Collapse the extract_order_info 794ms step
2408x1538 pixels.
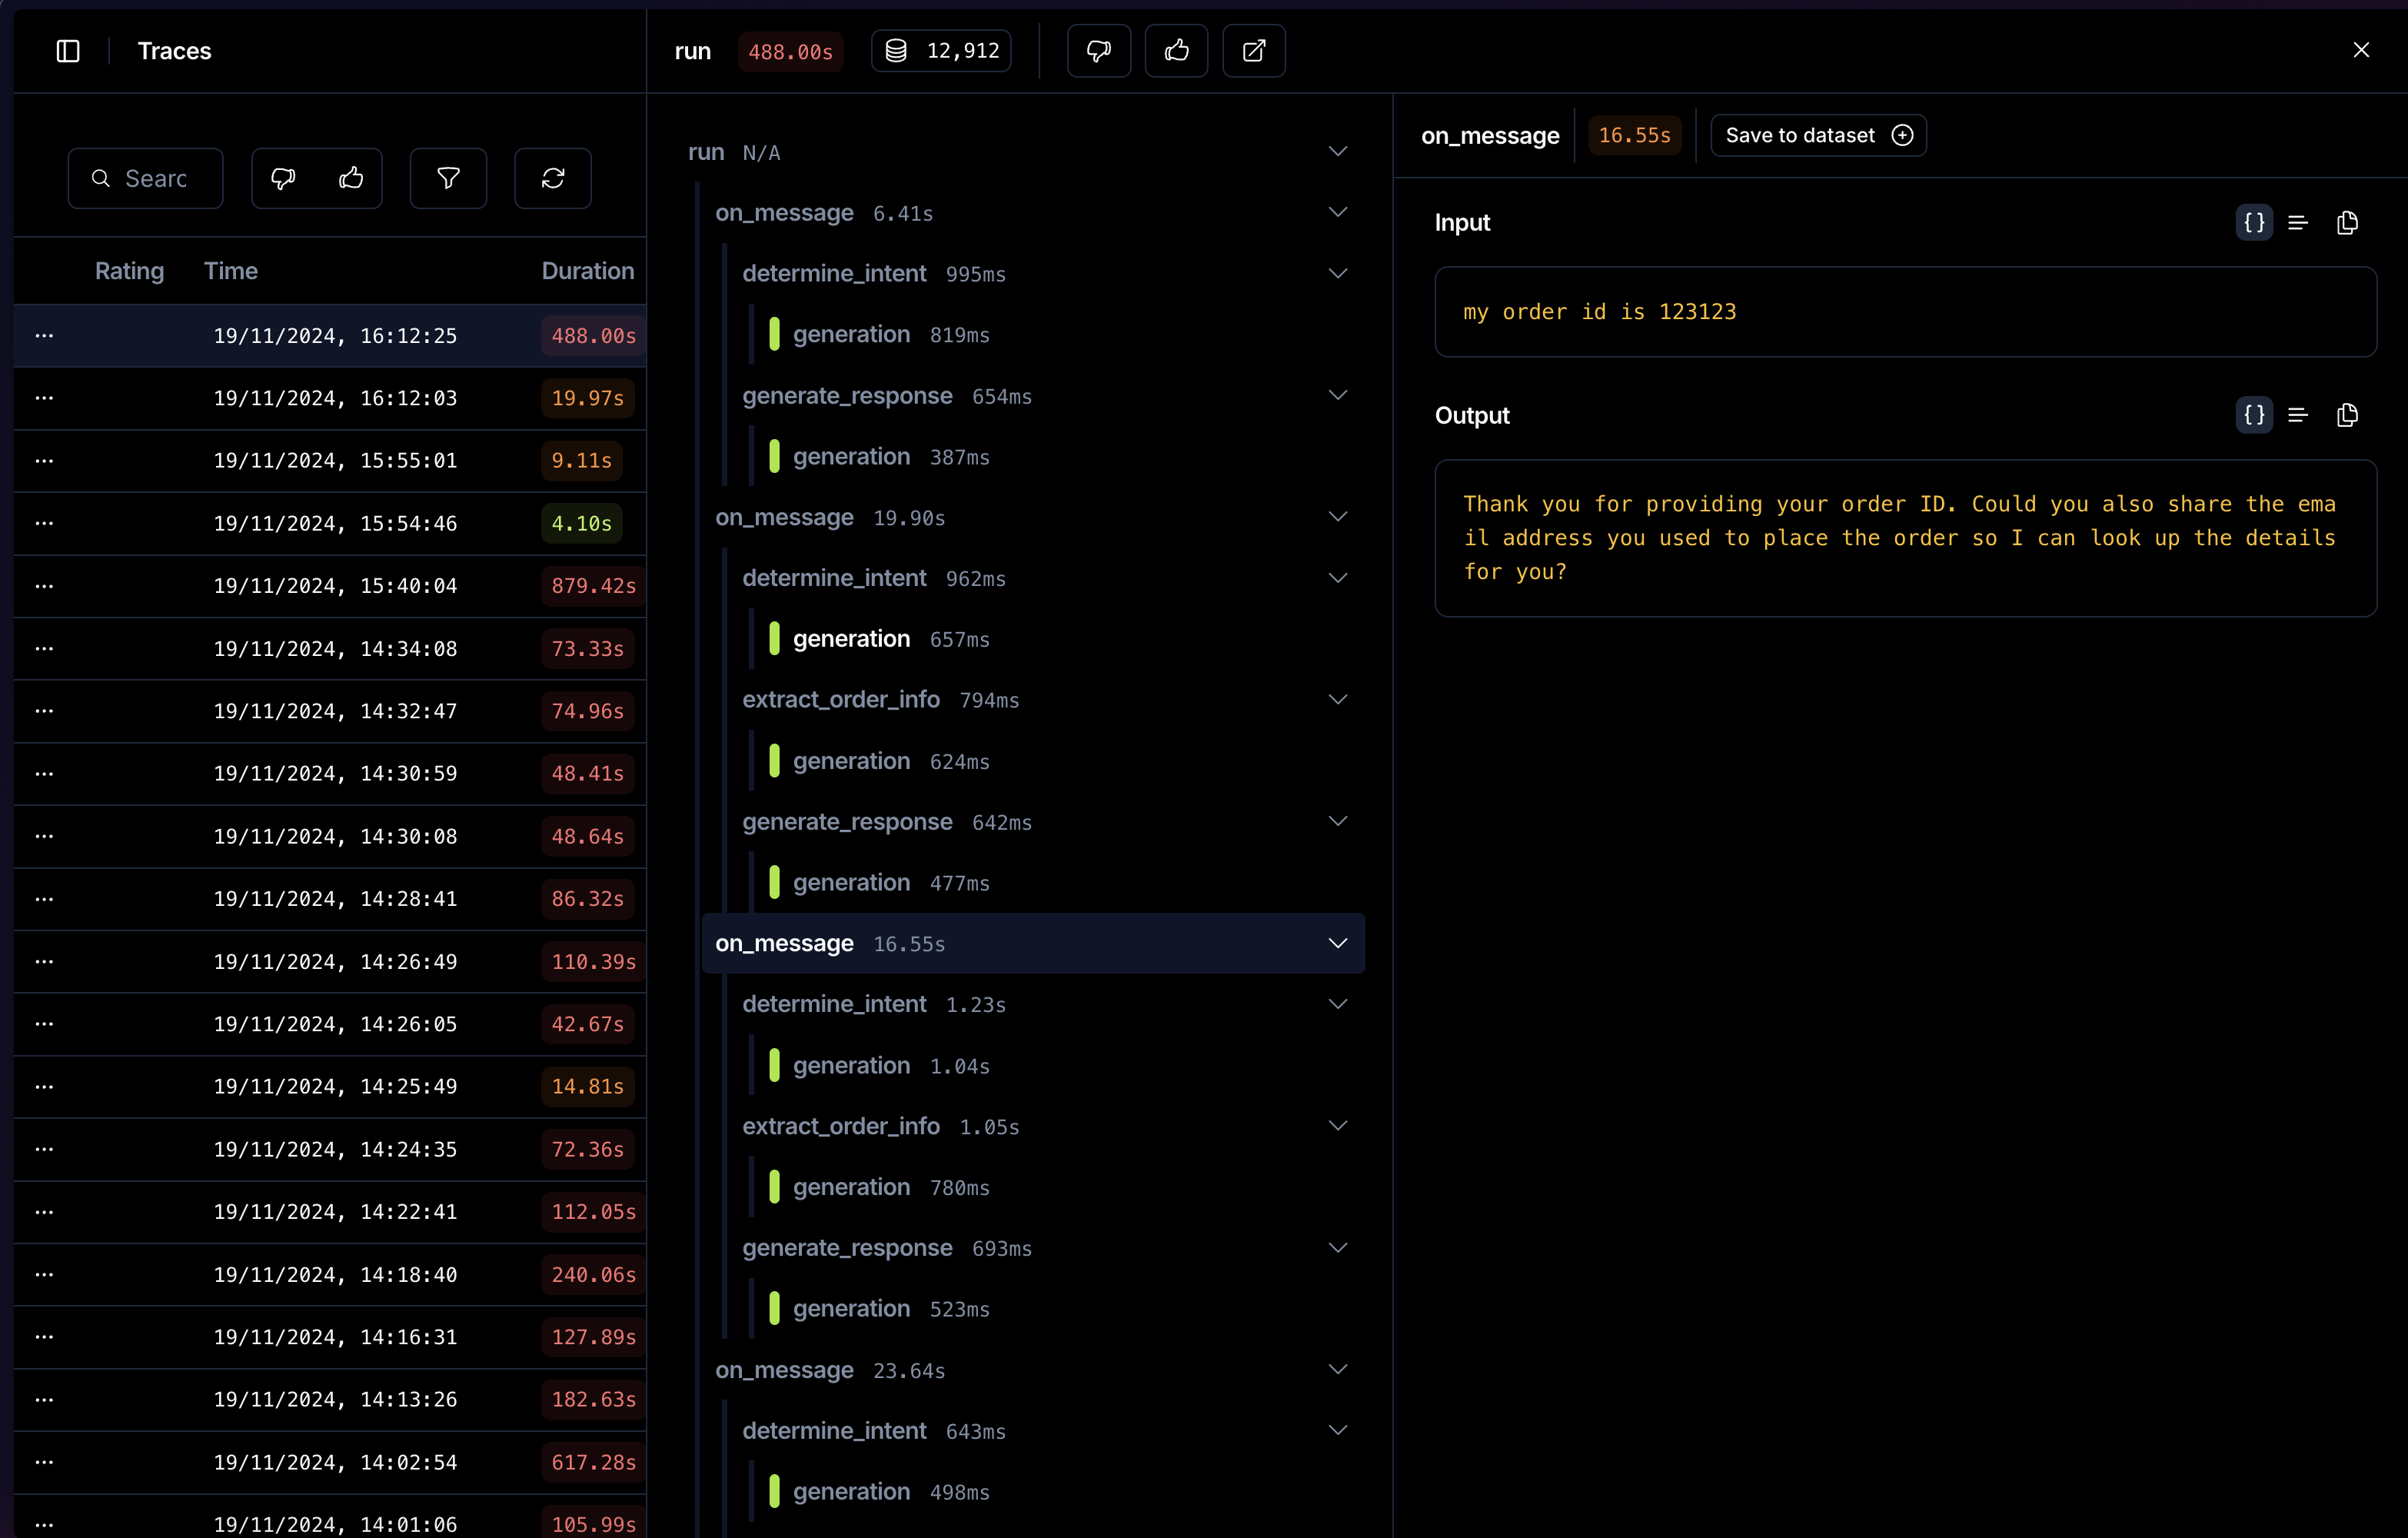click(x=1337, y=700)
